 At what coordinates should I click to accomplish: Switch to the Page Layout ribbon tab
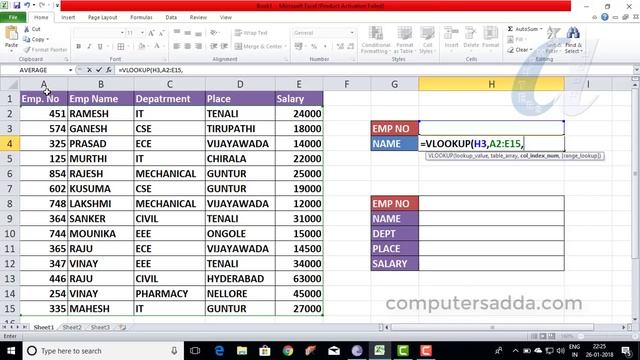[102, 17]
